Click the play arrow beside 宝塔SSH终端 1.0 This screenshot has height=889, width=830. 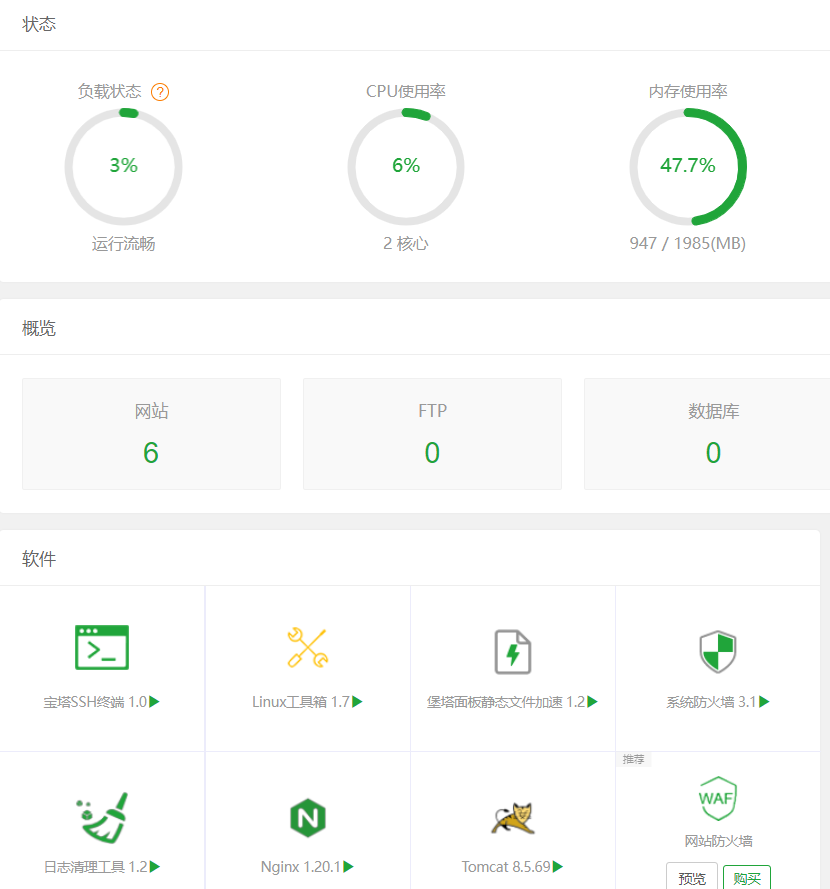coord(155,702)
